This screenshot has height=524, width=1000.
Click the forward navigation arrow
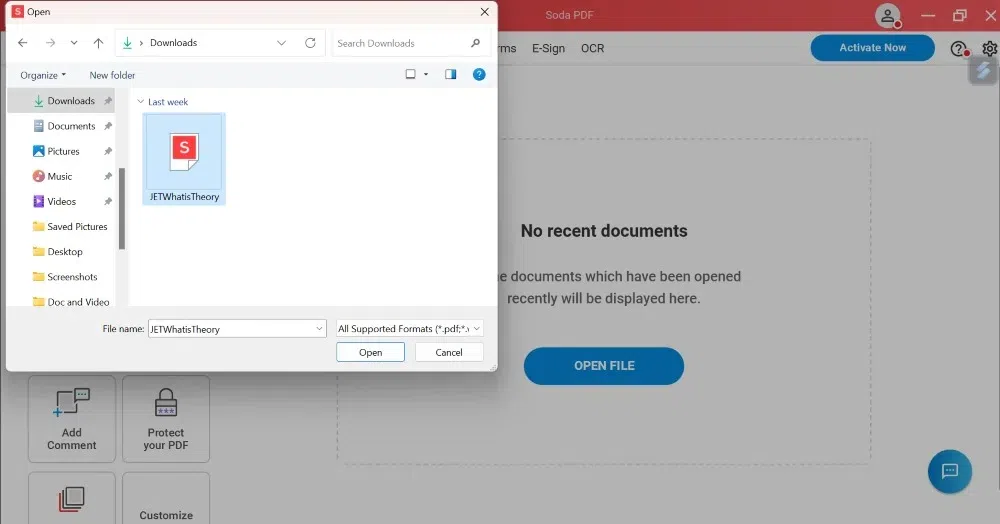[x=50, y=43]
